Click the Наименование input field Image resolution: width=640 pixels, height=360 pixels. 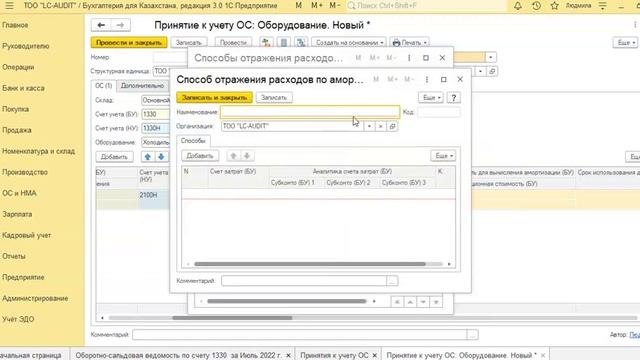coord(310,112)
